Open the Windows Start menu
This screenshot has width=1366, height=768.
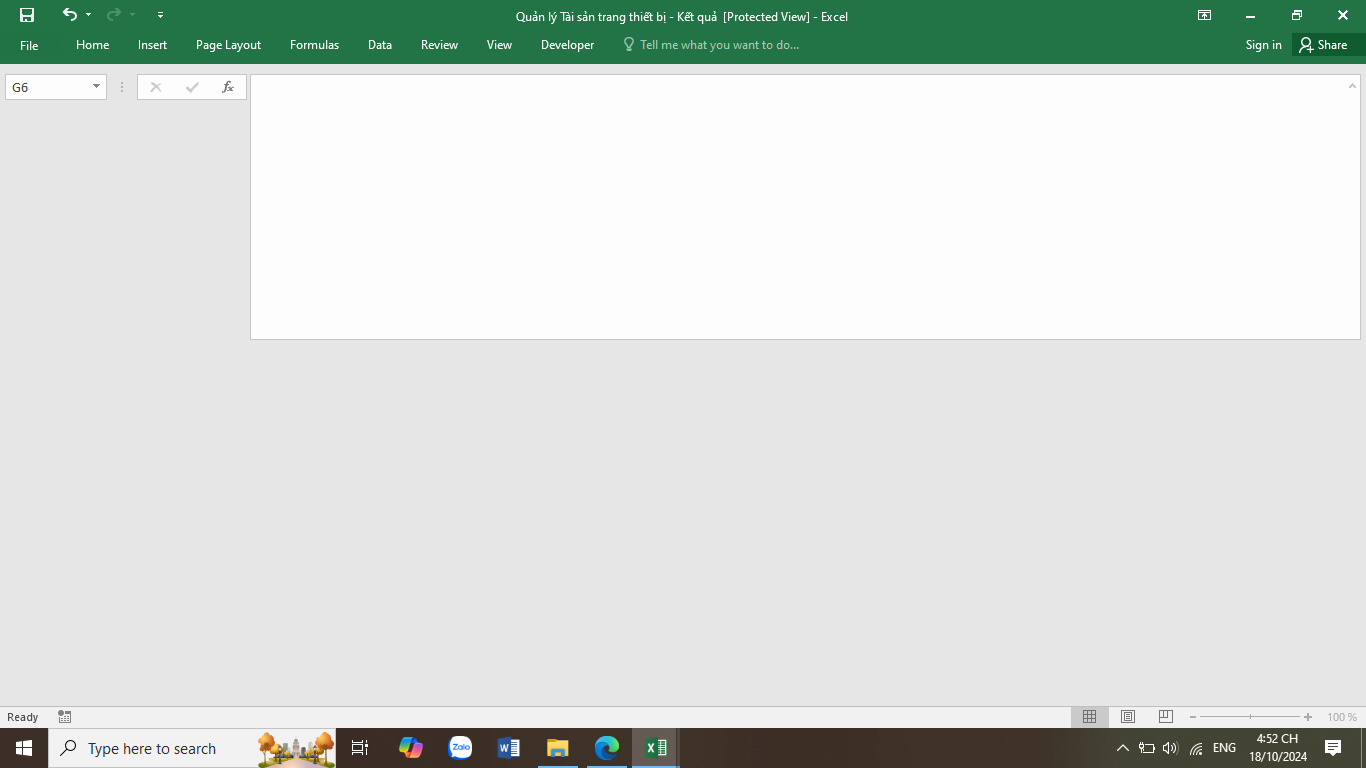point(24,748)
